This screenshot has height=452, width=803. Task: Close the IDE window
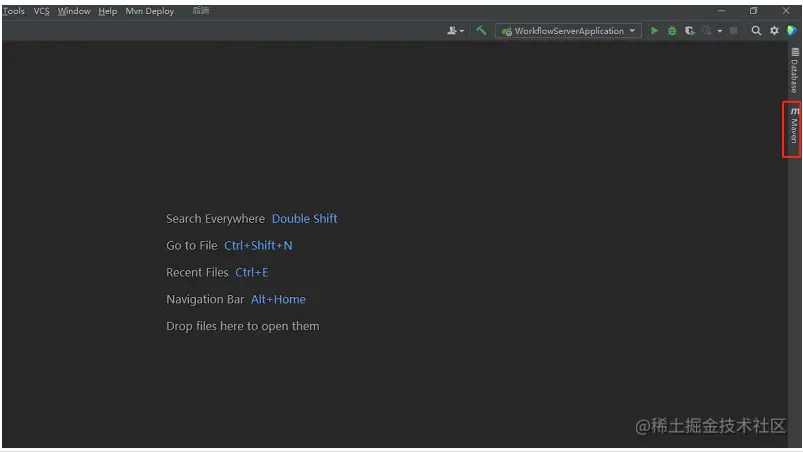tap(786, 11)
